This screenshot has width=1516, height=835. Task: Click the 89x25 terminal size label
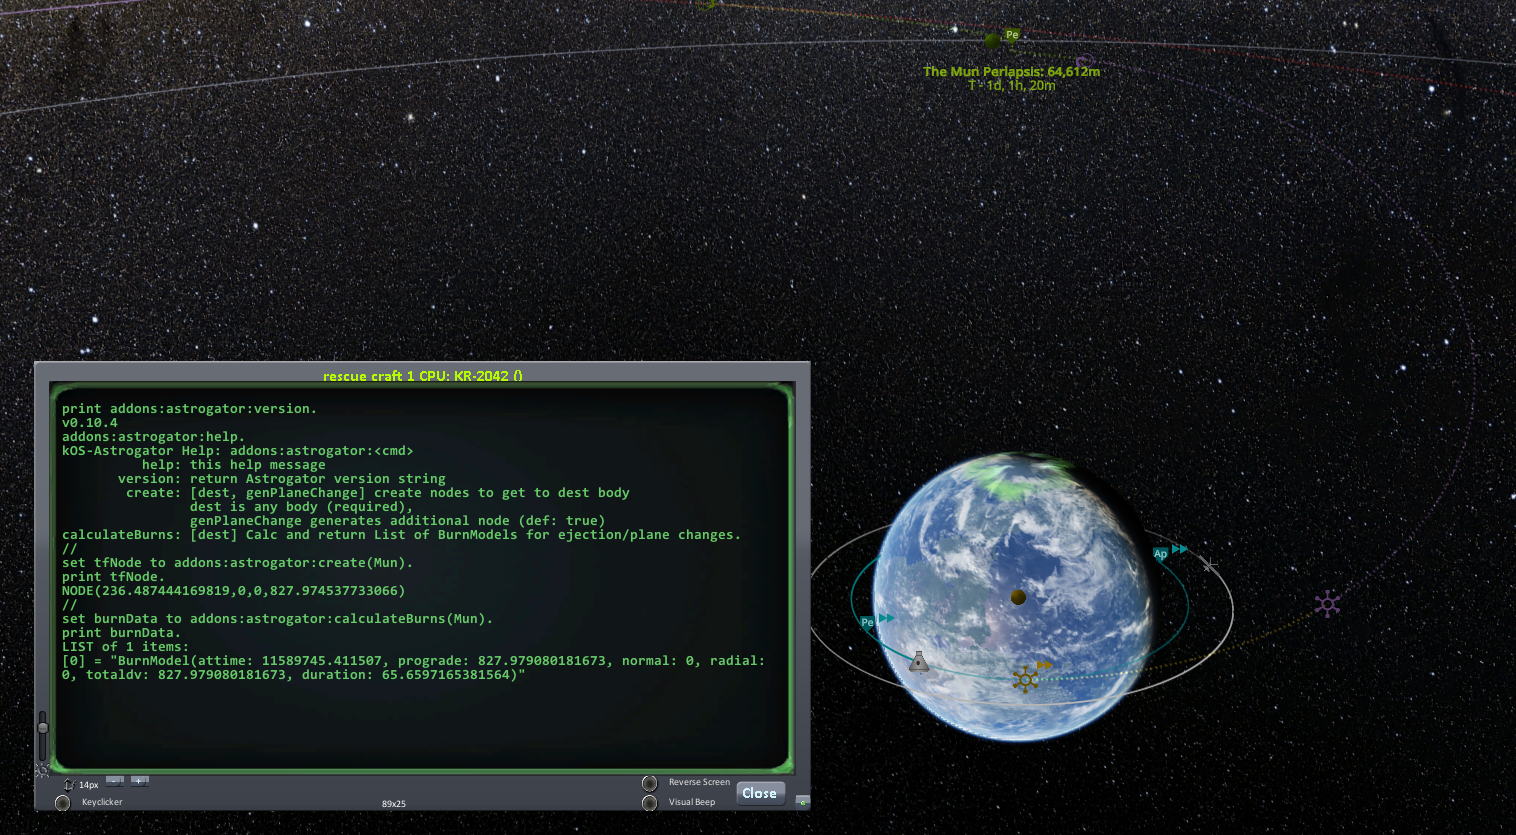(x=394, y=804)
